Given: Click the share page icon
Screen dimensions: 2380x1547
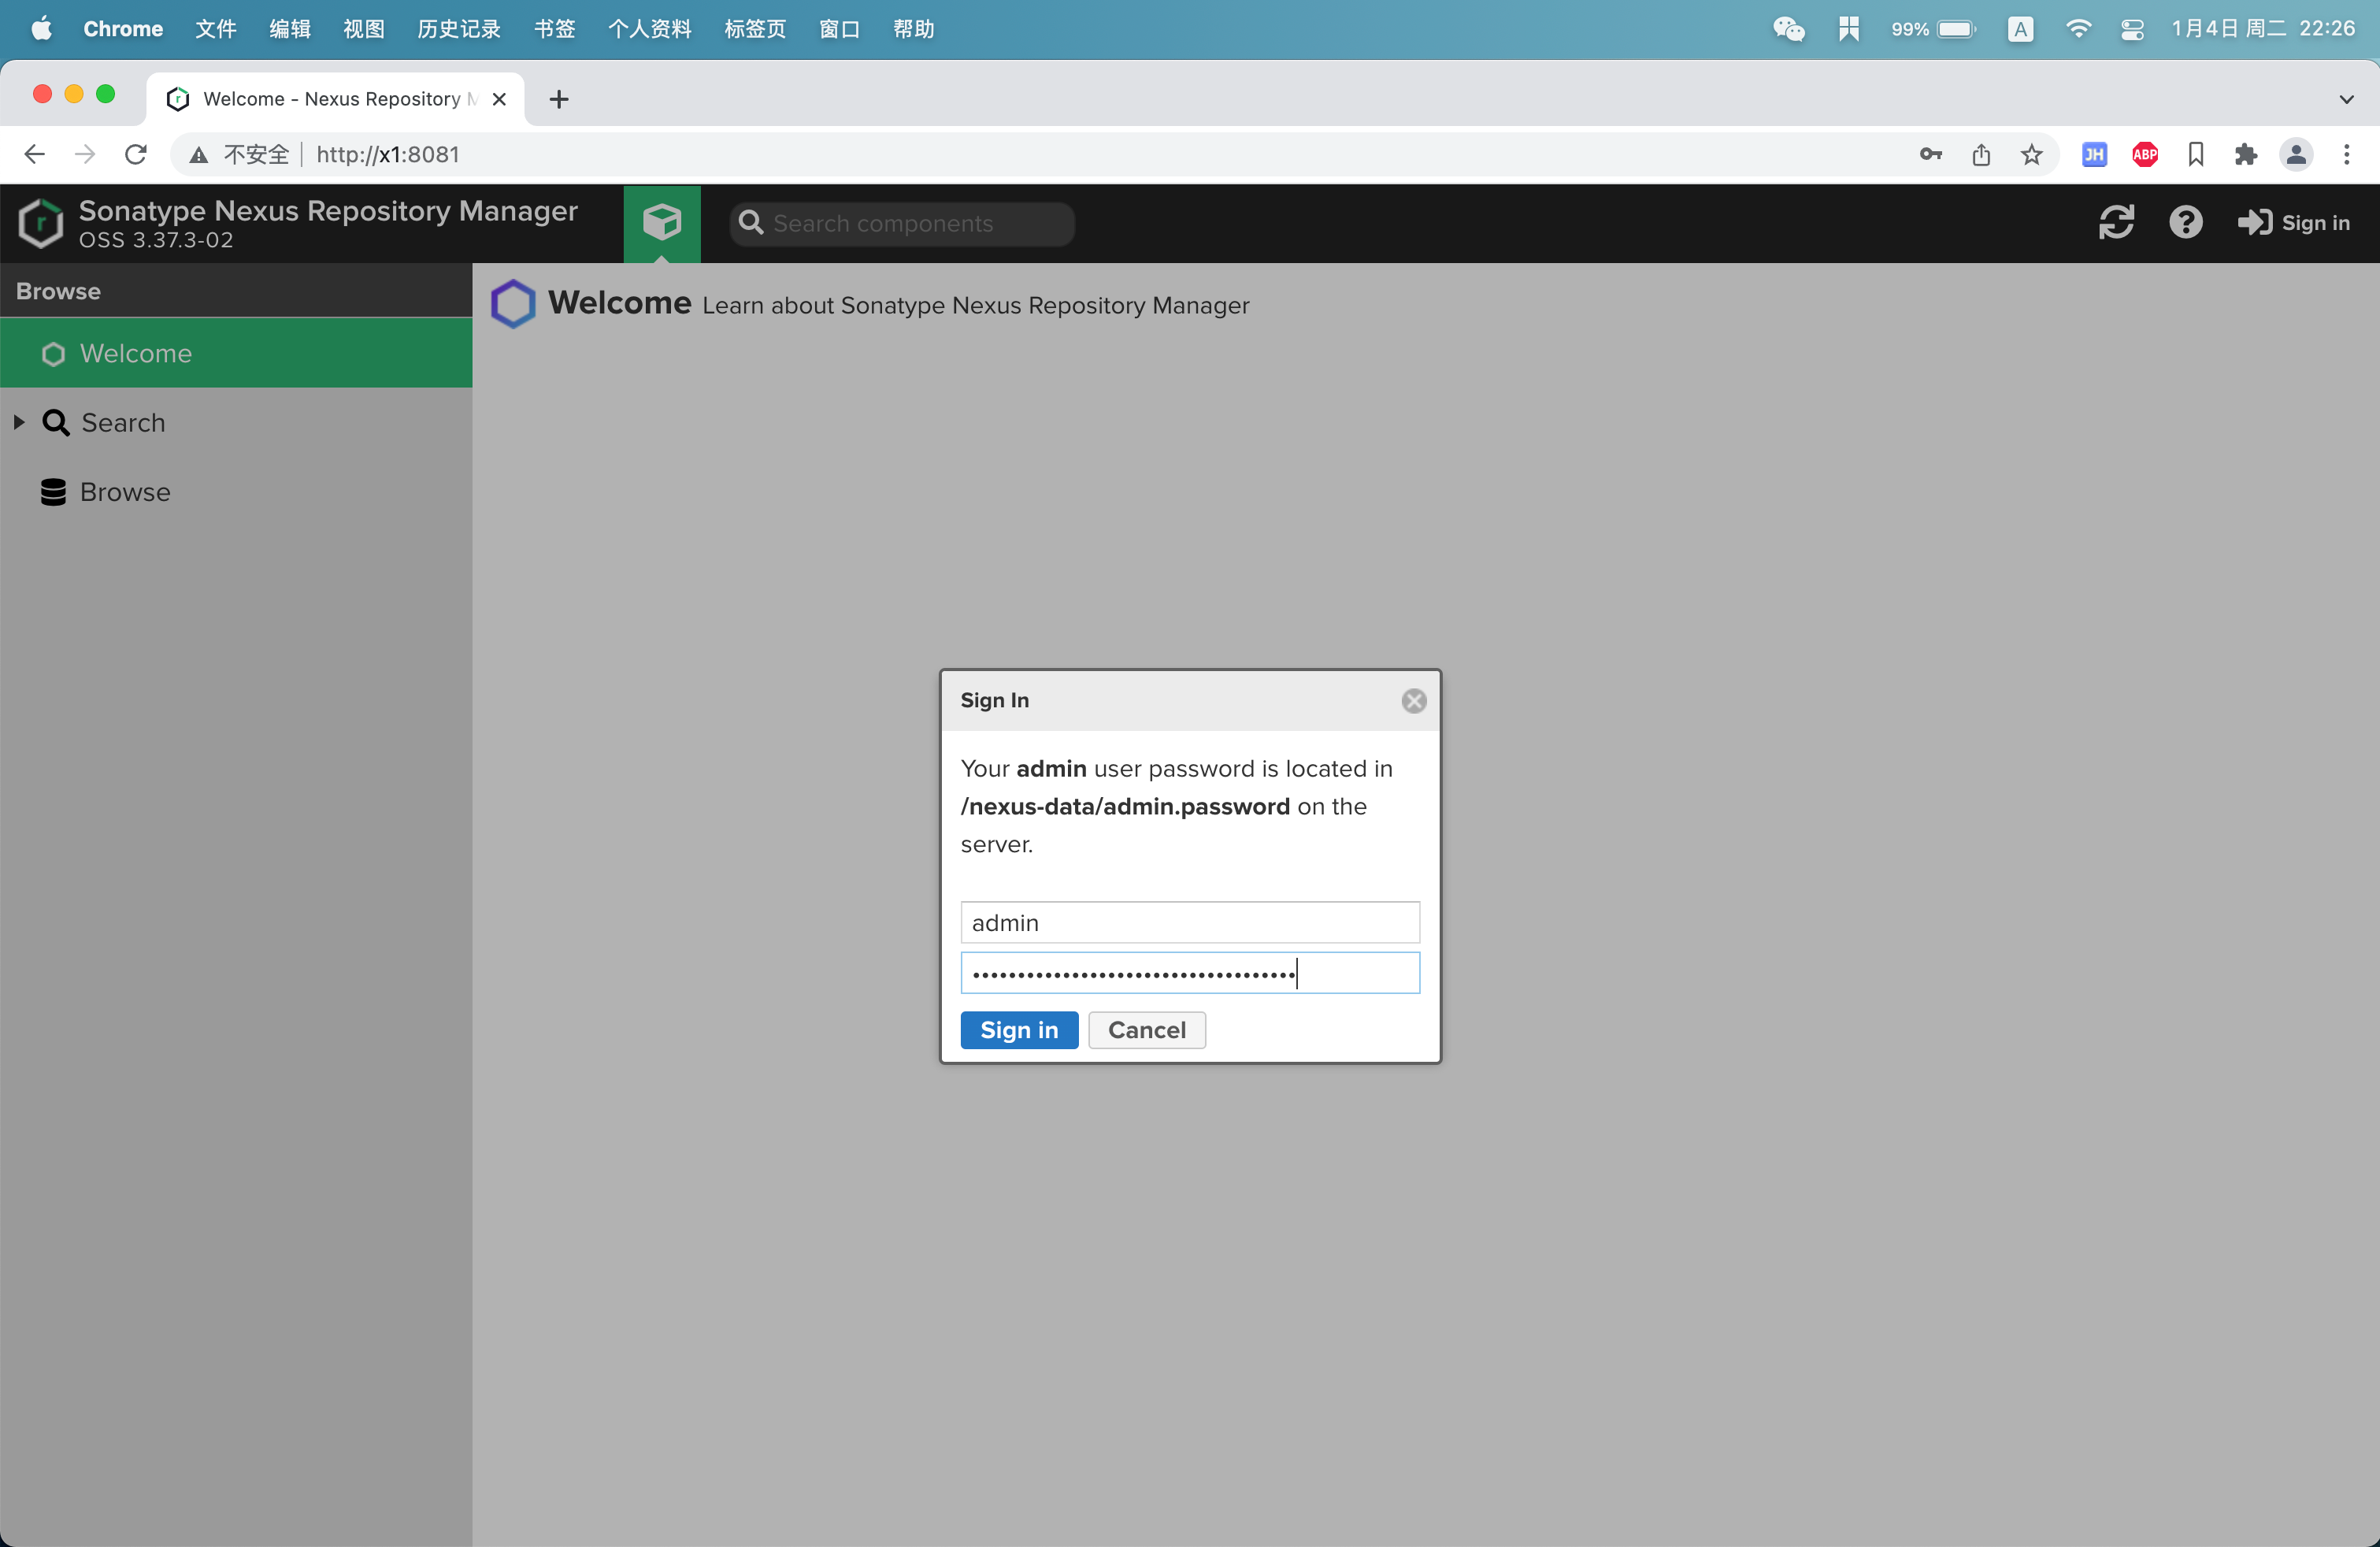Looking at the screenshot, I should pyautogui.click(x=1981, y=154).
